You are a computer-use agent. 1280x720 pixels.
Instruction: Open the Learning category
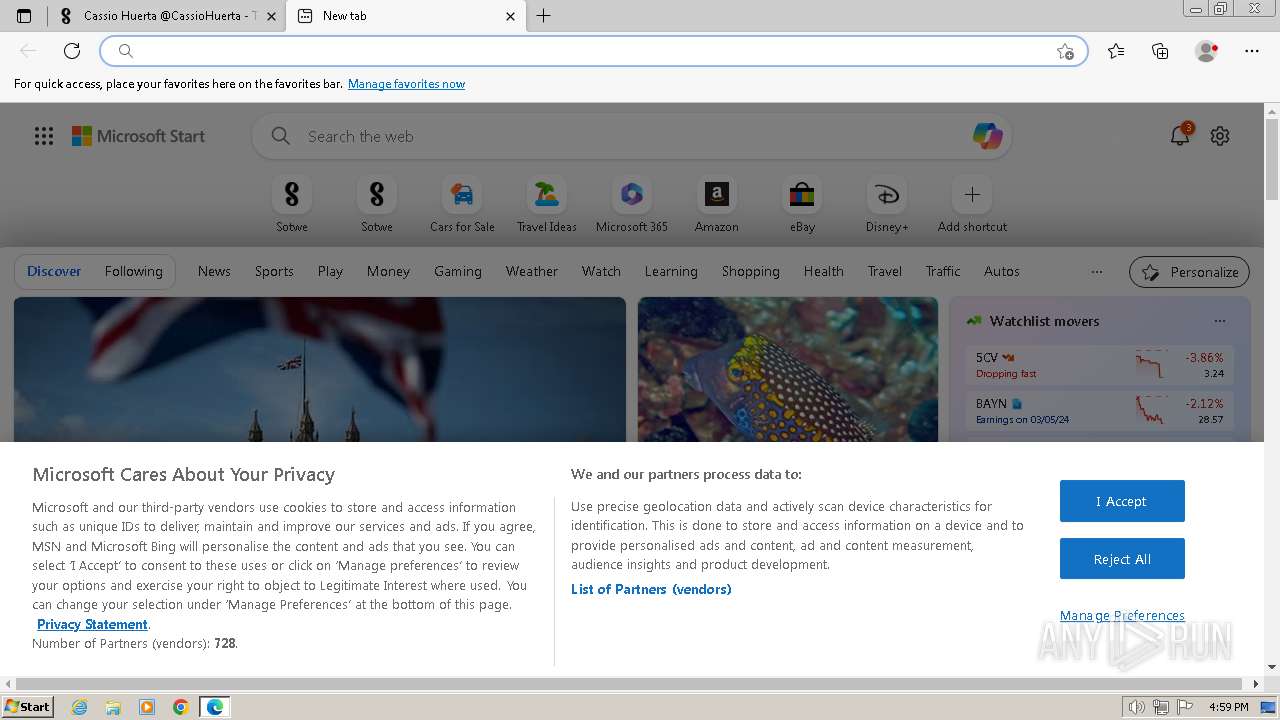tap(671, 271)
